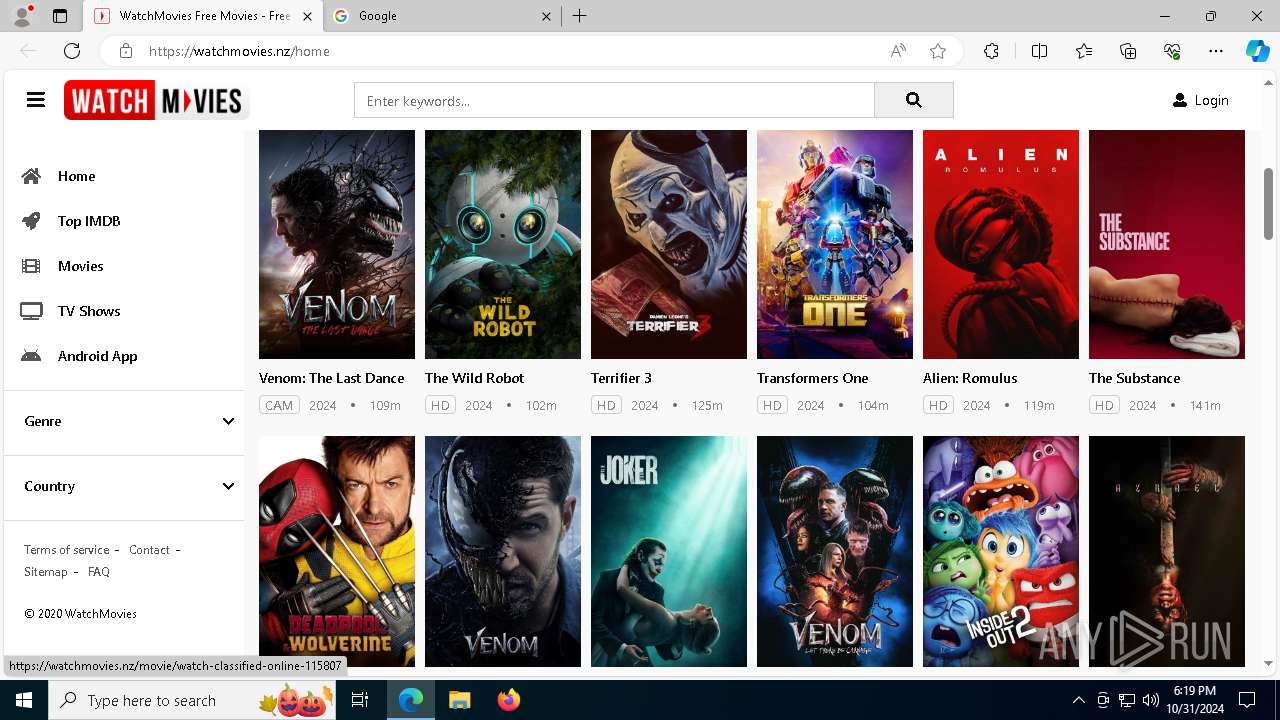Open The Substance title link
Image resolution: width=1280 pixels, height=720 pixels.
[1135, 378]
